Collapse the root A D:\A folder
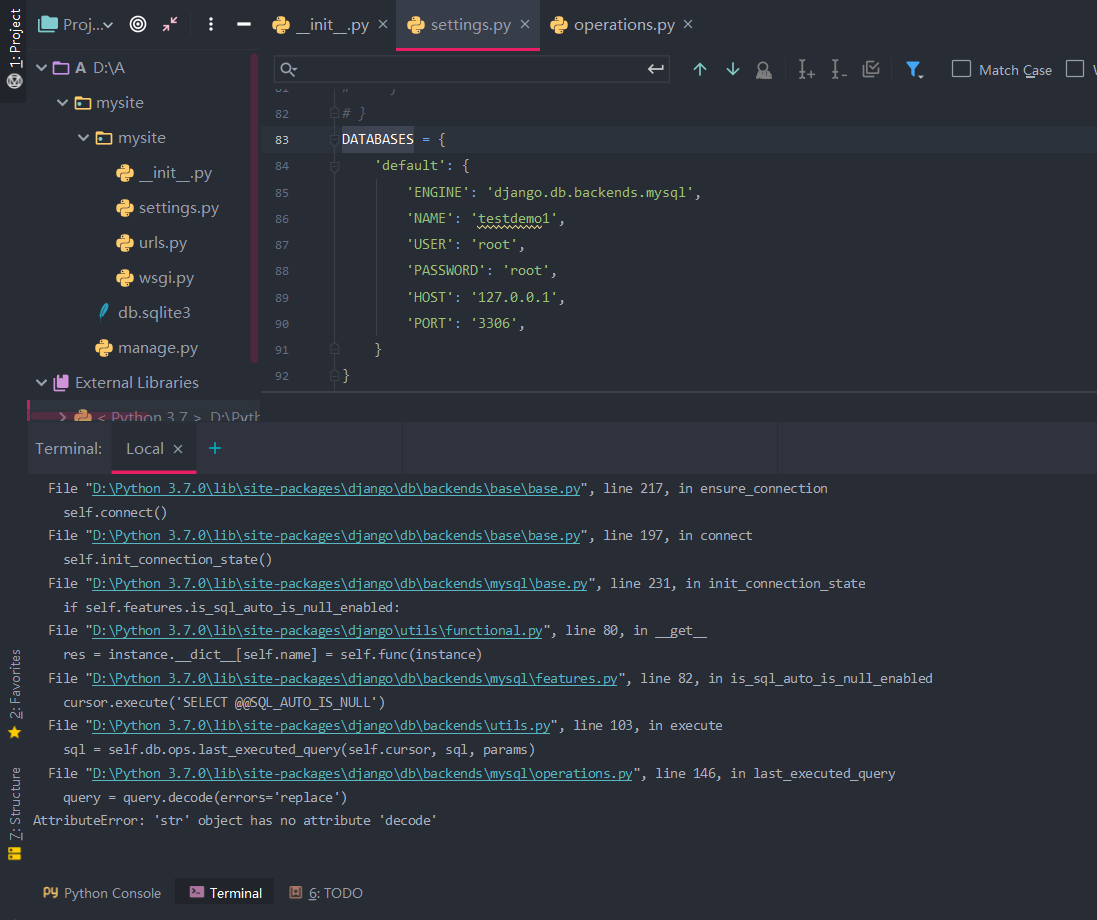Viewport: 1097px width, 920px height. 41,68
